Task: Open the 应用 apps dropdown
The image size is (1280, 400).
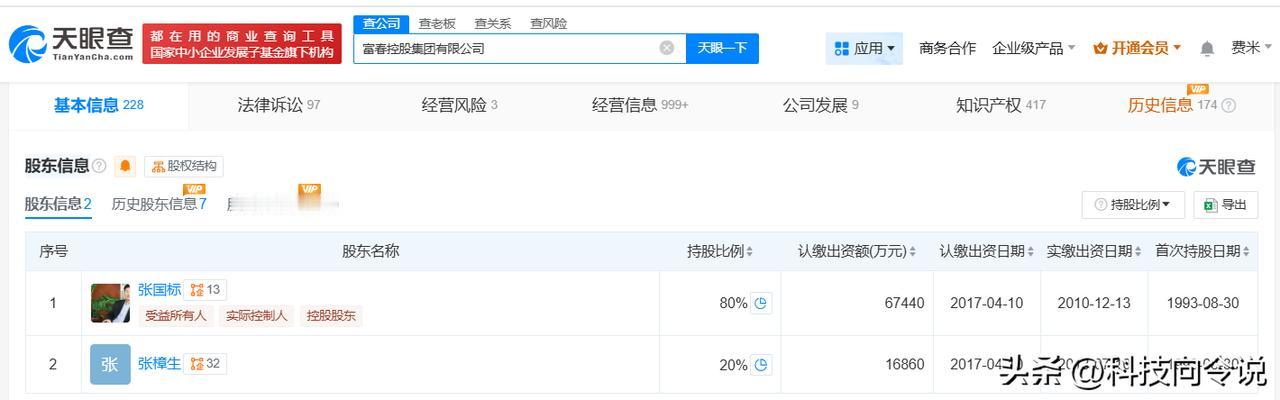Action: coord(865,48)
